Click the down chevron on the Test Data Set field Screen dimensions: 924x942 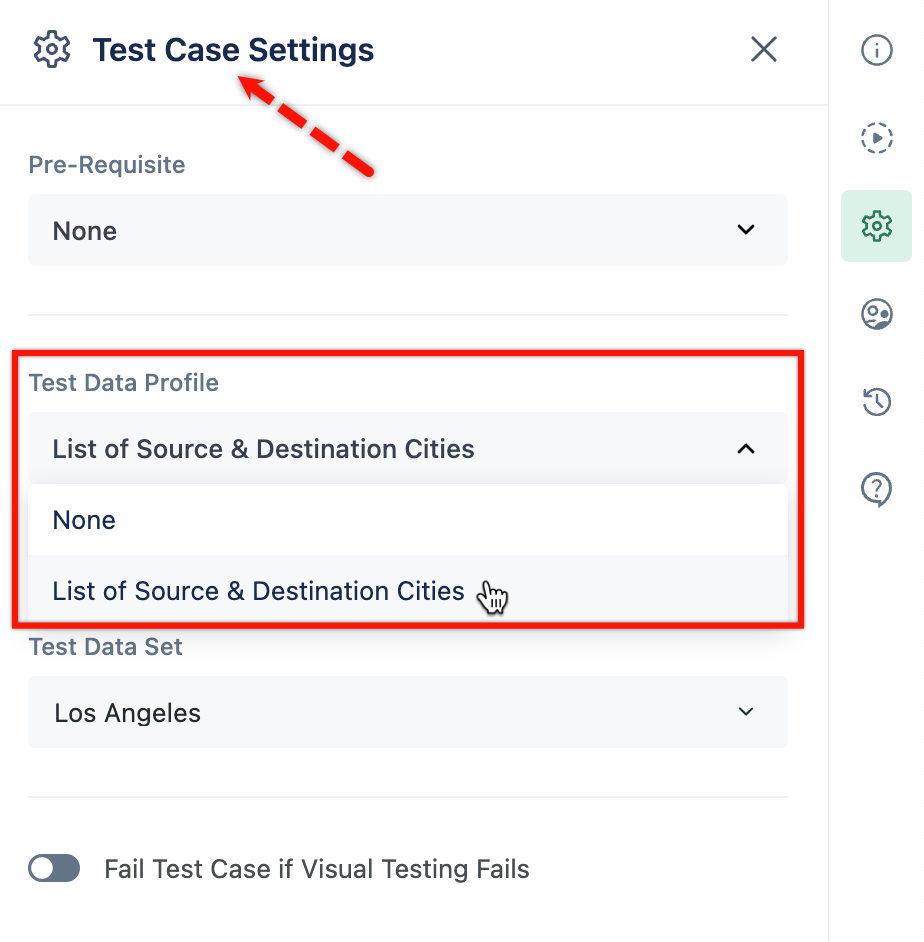click(745, 711)
